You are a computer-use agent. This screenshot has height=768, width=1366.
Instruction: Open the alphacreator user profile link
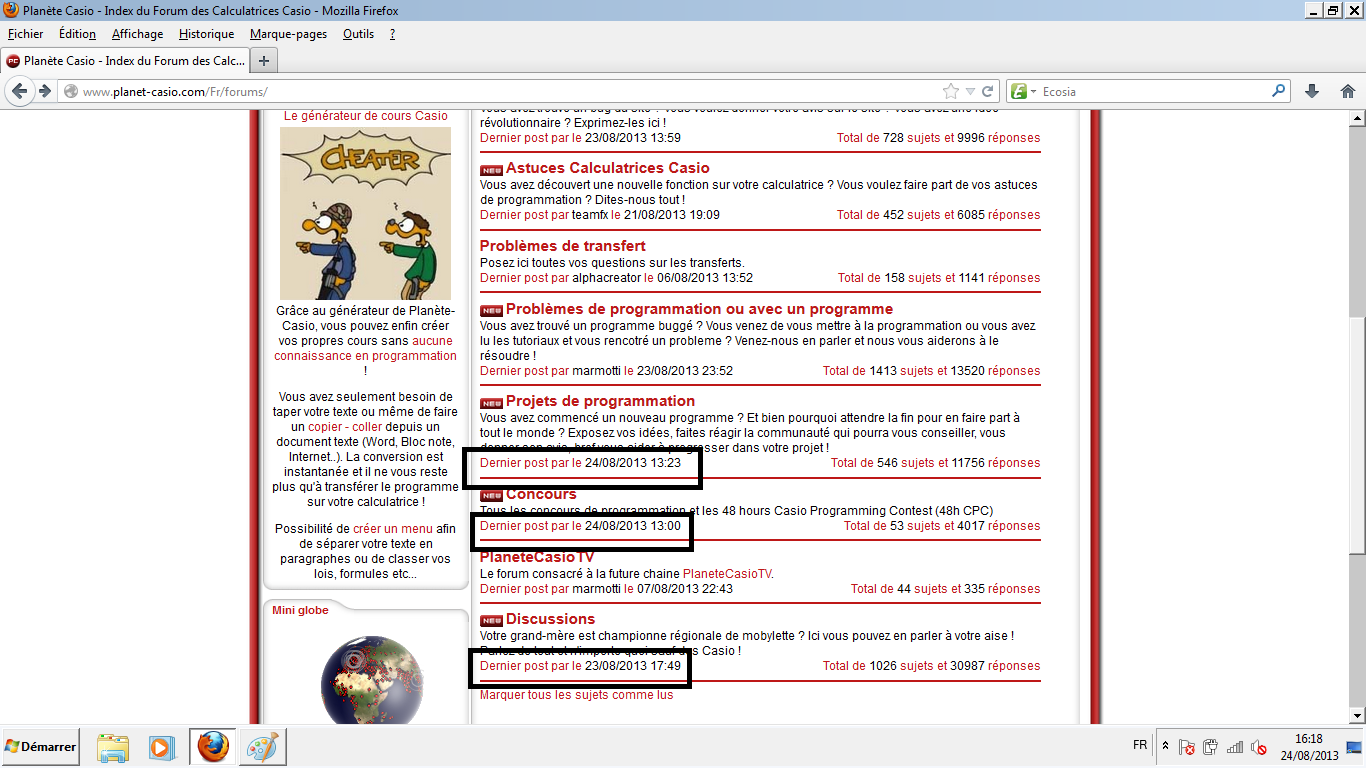(606, 278)
